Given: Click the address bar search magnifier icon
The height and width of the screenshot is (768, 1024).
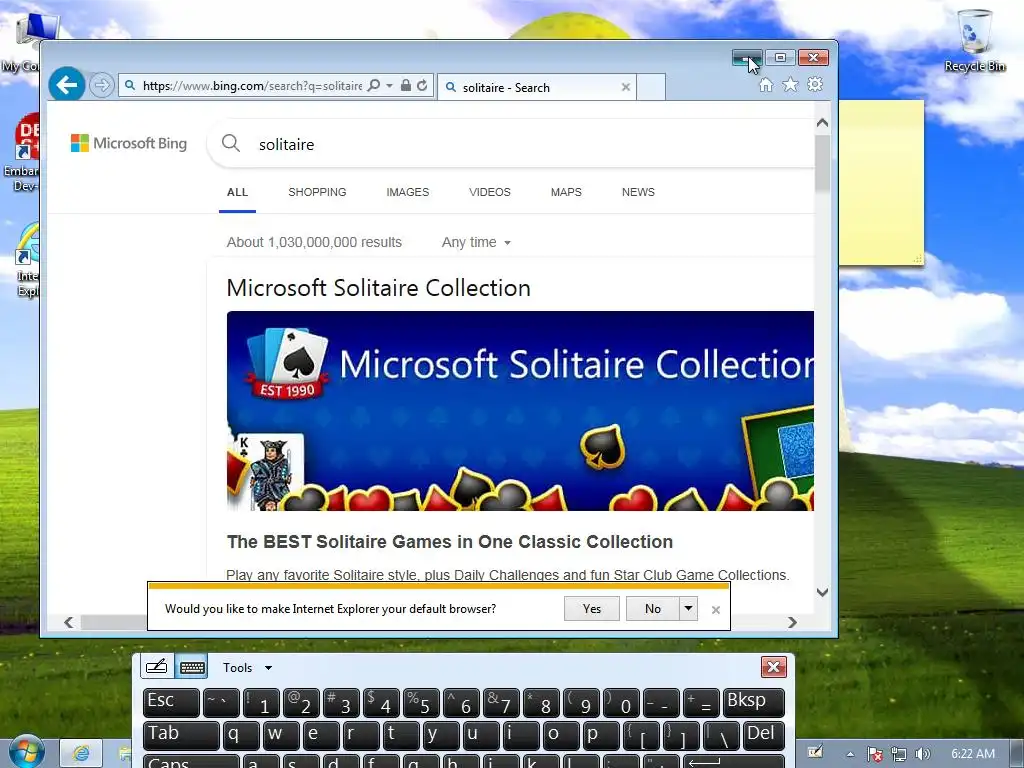Looking at the screenshot, I should pyautogui.click(x=374, y=86).
